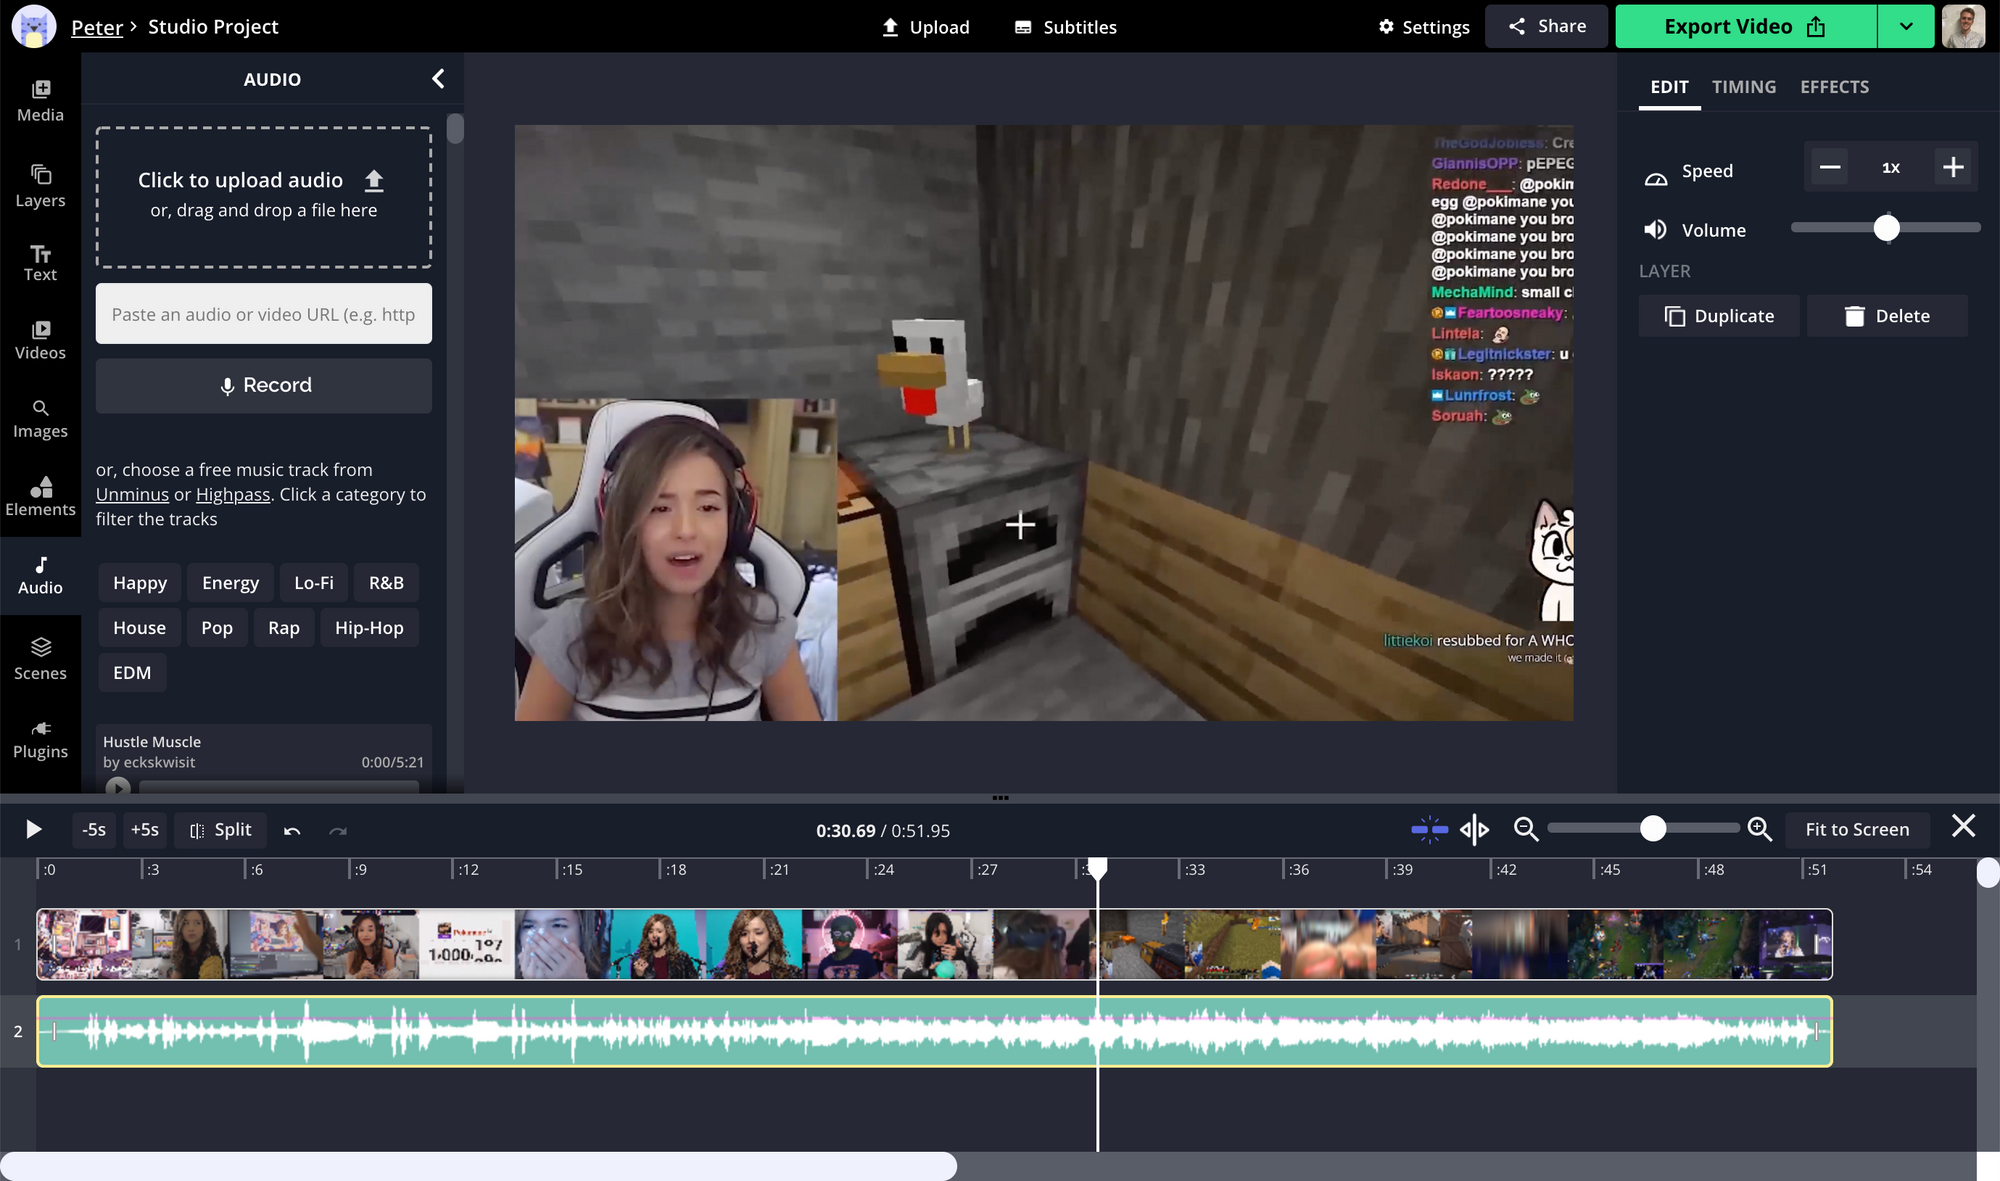This screenshot has width=2000, height=1181.
Task: Click the undo arrow above the timeline
Action: coord(292,829)
